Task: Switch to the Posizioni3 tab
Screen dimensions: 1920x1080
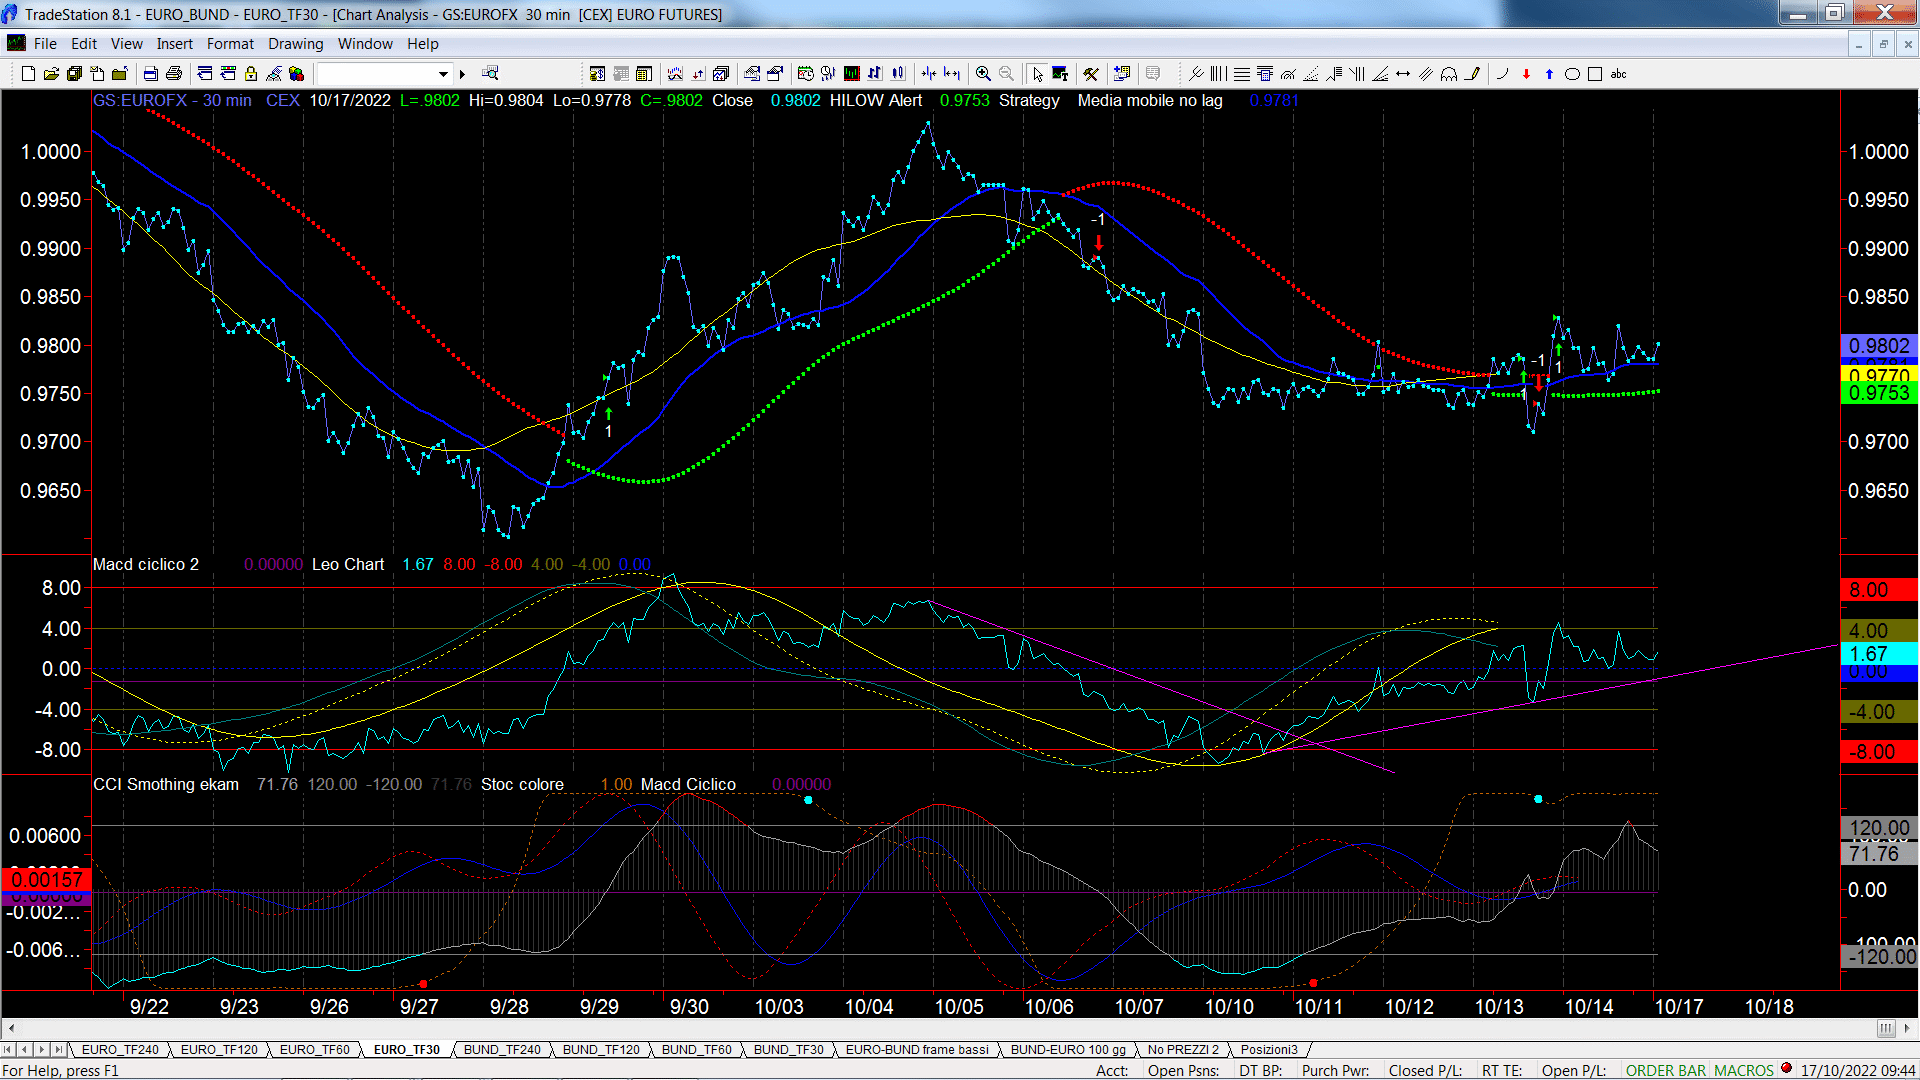Action: coord(1269,1049)
